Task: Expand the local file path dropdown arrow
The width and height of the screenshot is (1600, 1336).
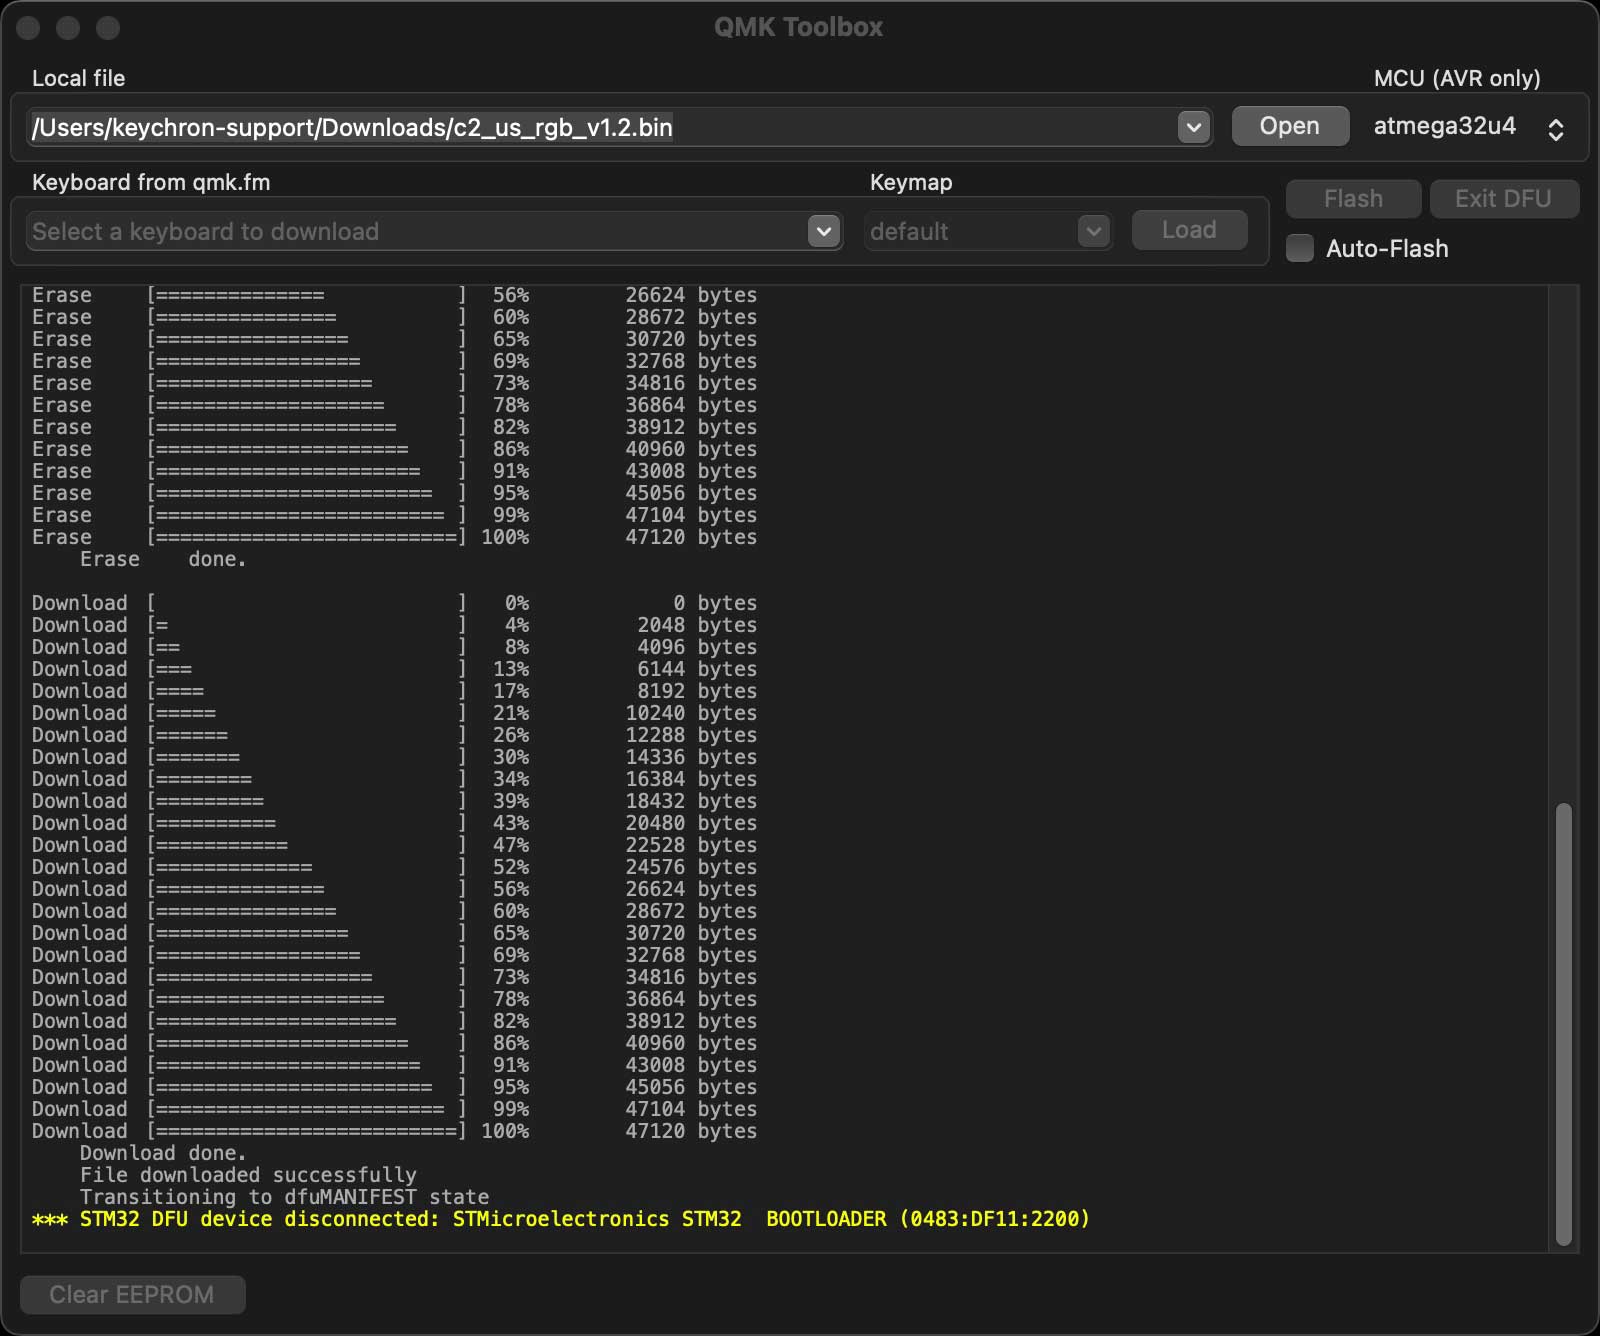Action: [x=1193, y=127]
